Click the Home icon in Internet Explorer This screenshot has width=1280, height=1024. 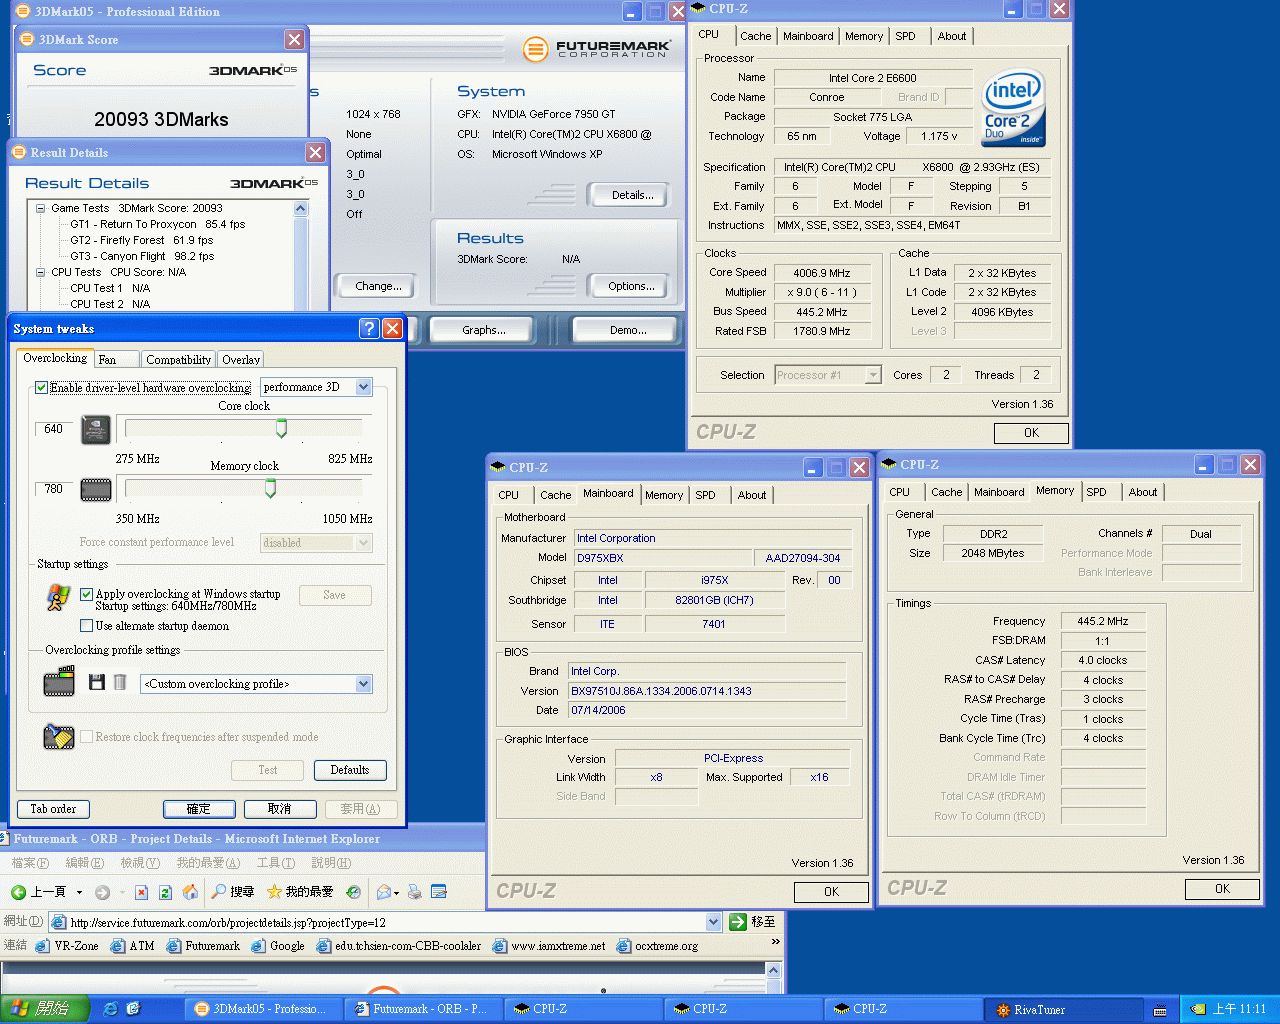(190, 892)
